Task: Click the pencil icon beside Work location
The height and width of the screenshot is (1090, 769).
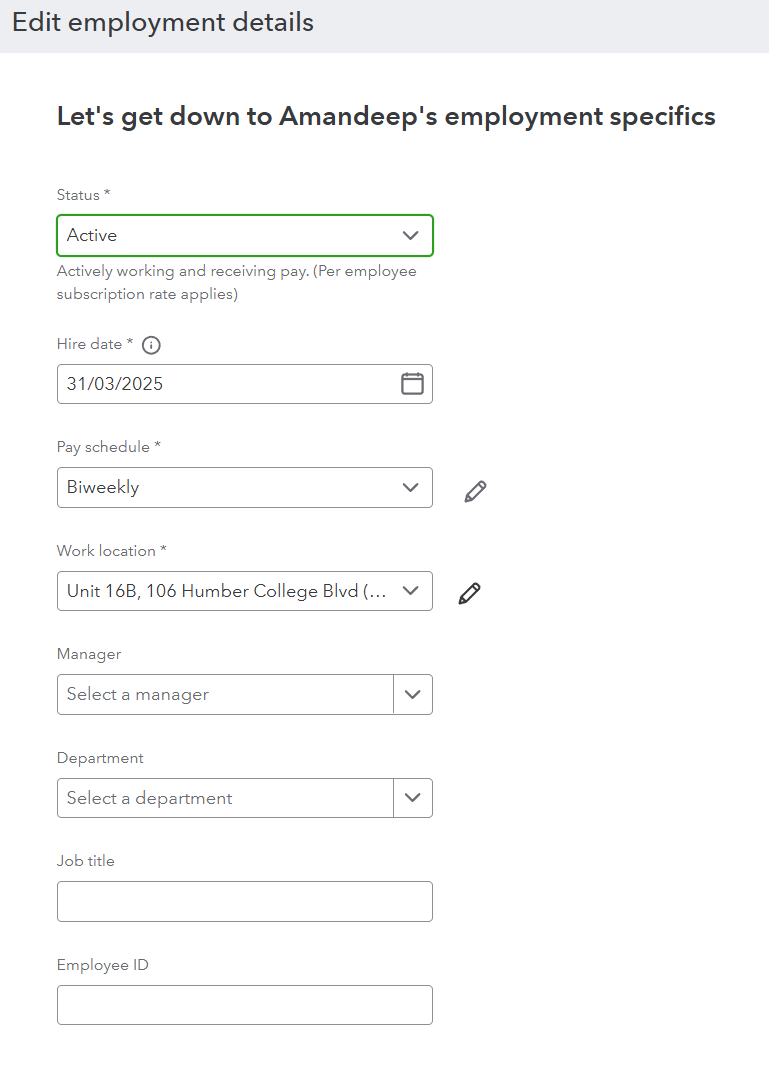Action: (x=469, y=593)
